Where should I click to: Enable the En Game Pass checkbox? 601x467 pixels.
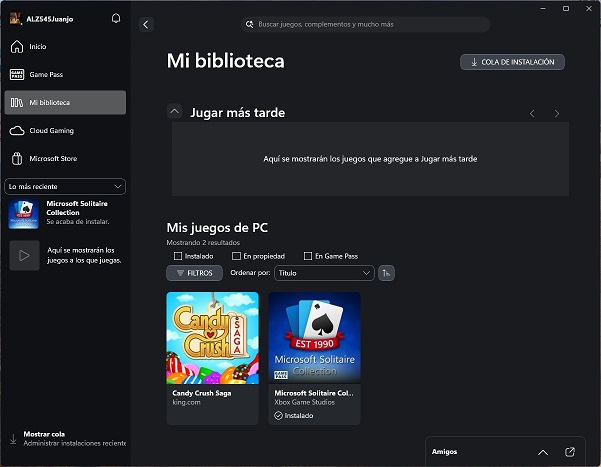pos(308,256)
